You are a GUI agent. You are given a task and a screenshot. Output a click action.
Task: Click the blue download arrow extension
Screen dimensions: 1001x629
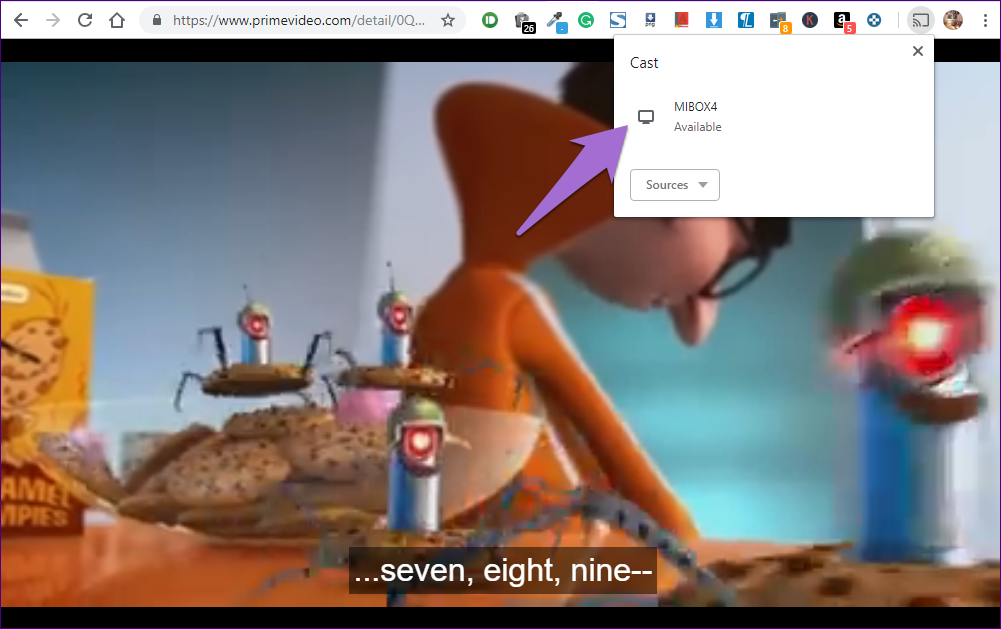point(714,20)
